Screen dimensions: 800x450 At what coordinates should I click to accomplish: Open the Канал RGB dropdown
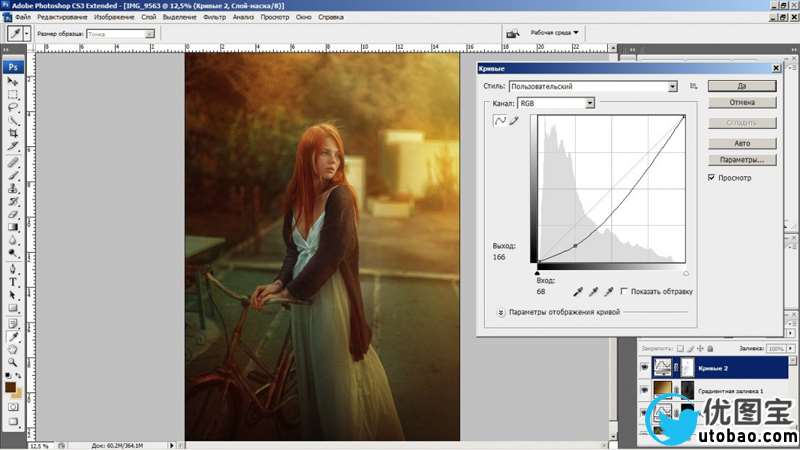tap(590, 103)
